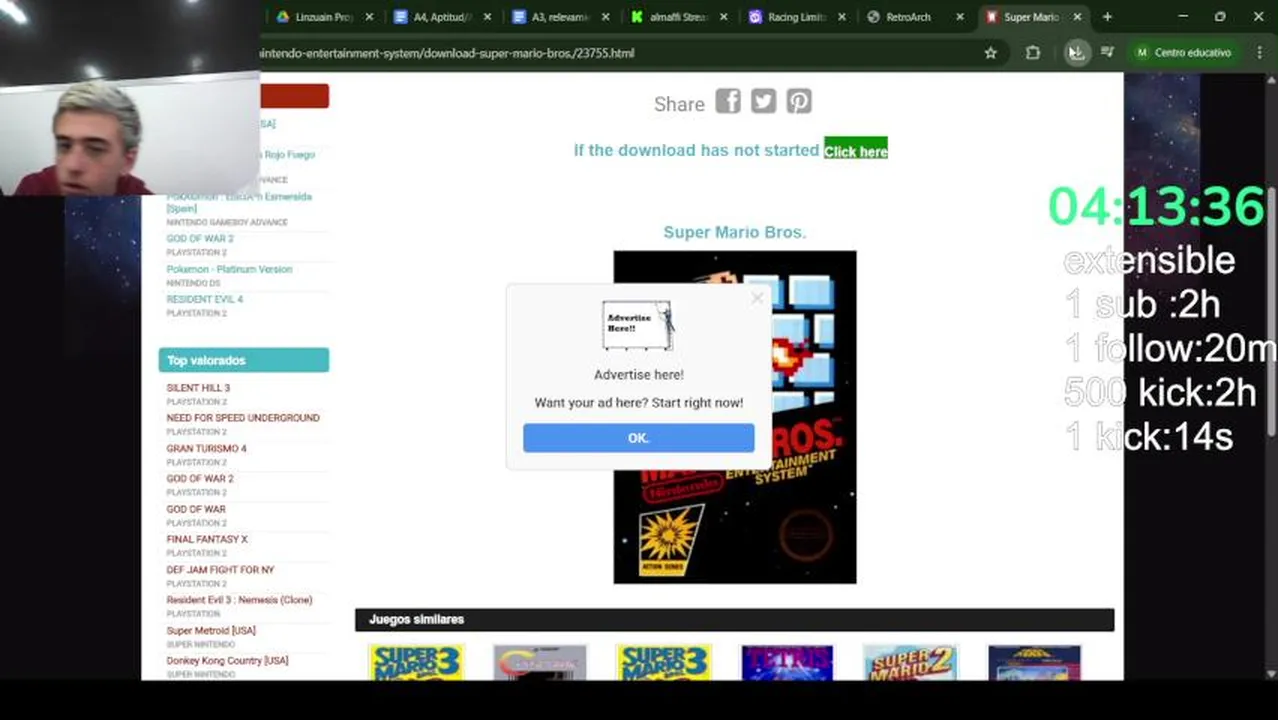Open the Chrome three-dot menu
Viewport: 1278px width, 720px height.
[1259, 53]
